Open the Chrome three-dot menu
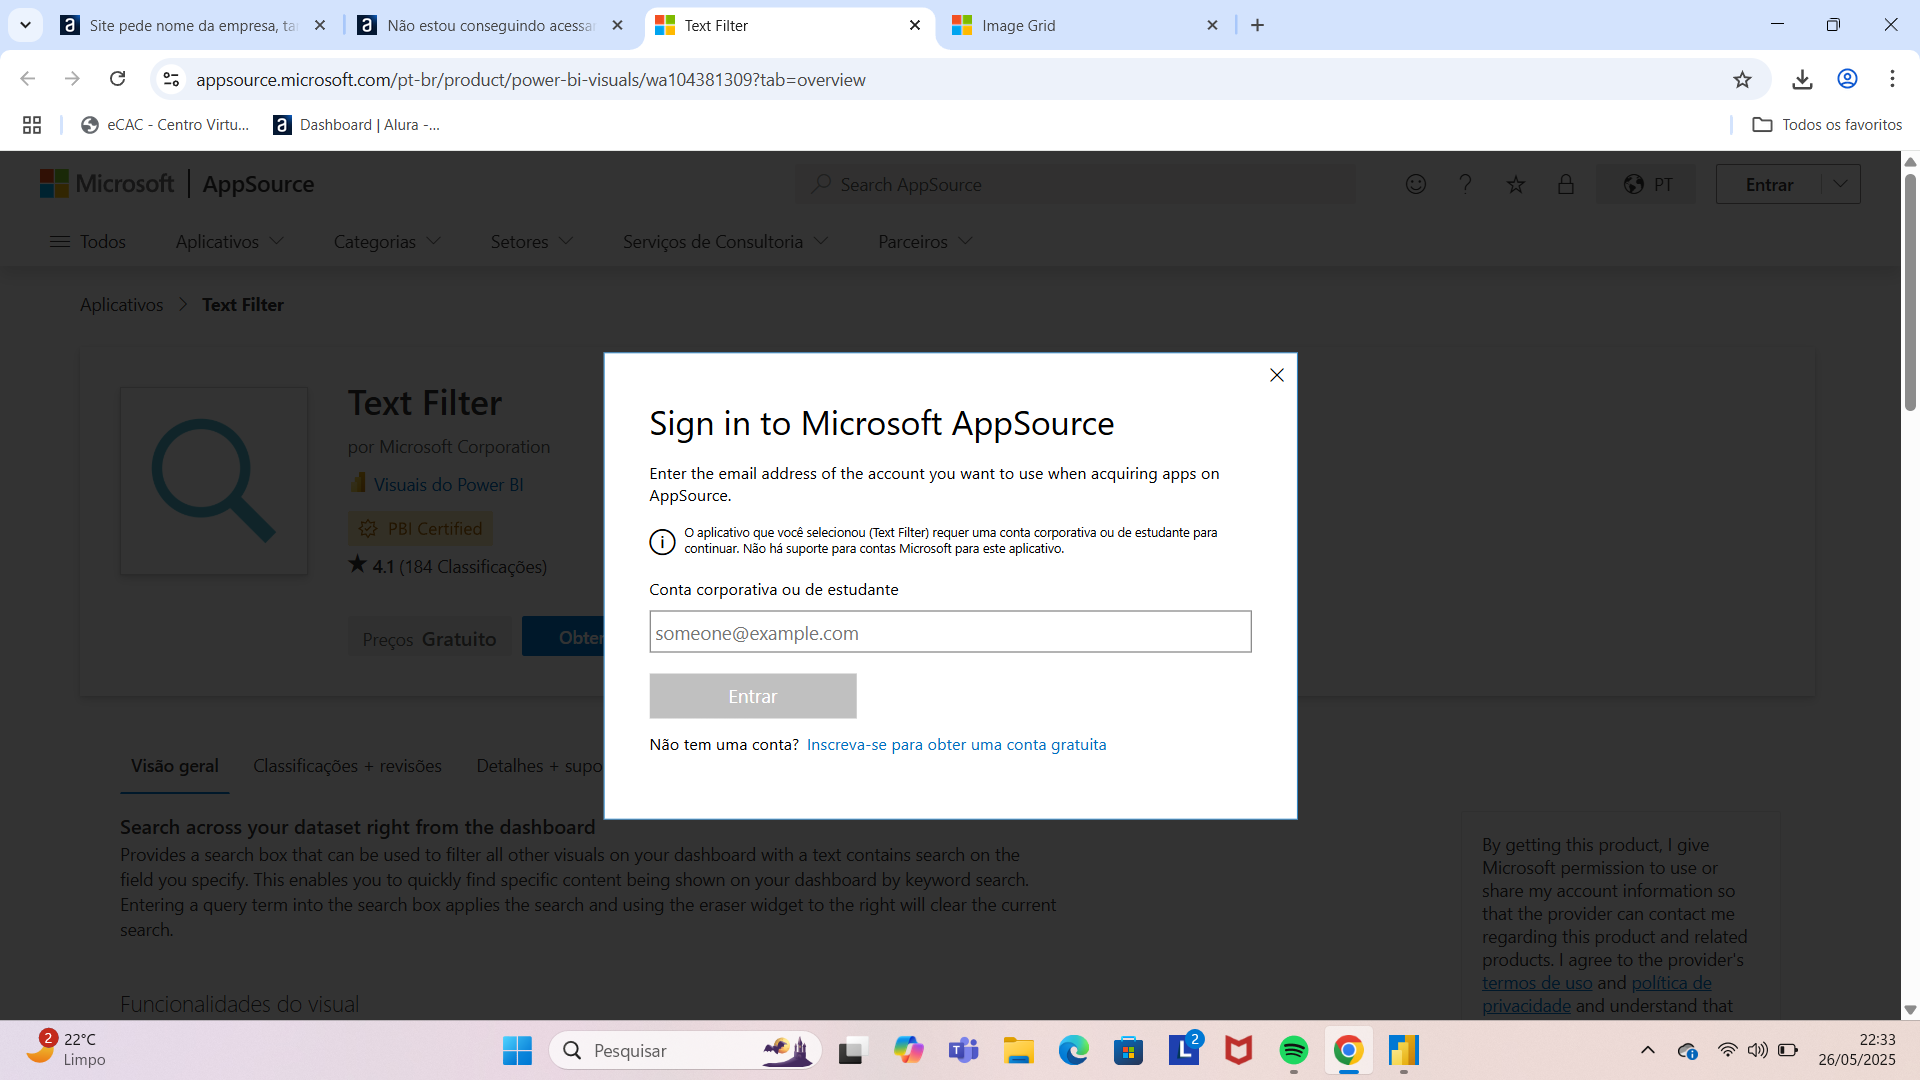The image size is (1920, 1080). (1892, 79)
